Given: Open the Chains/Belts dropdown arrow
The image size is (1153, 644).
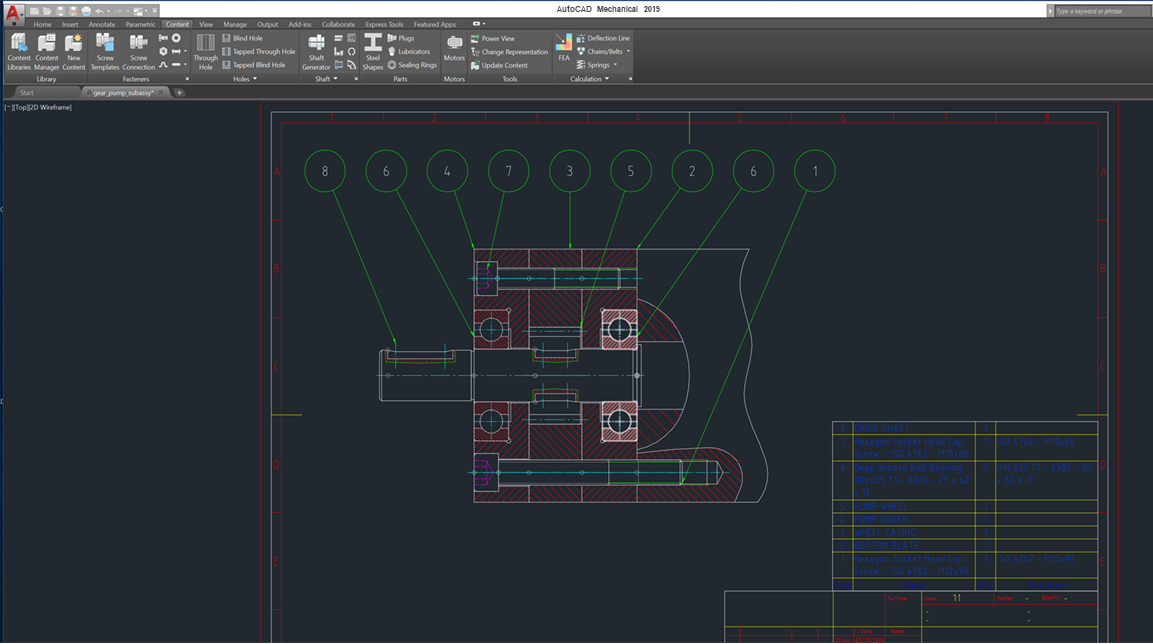Looking at the screenshot, I should pyautogui.click(x=628, y=51).
